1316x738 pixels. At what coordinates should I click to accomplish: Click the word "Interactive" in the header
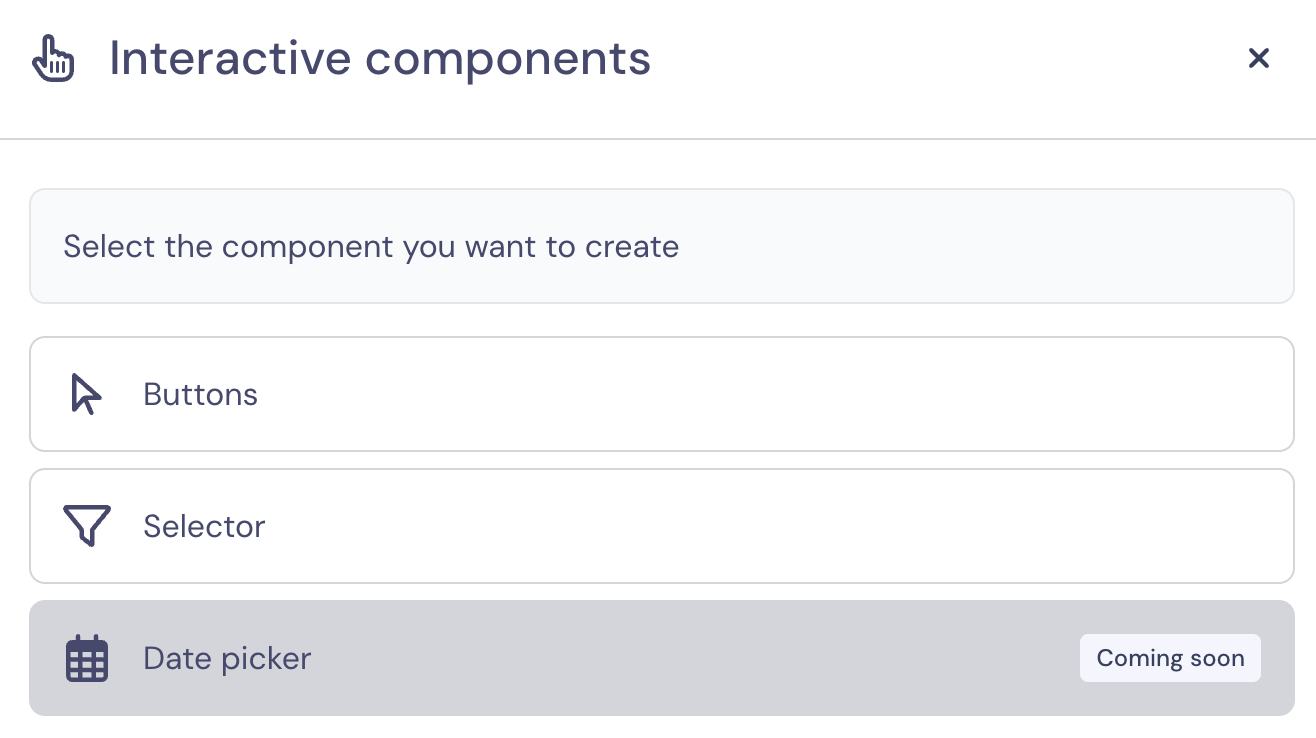[x=229, y=59]
